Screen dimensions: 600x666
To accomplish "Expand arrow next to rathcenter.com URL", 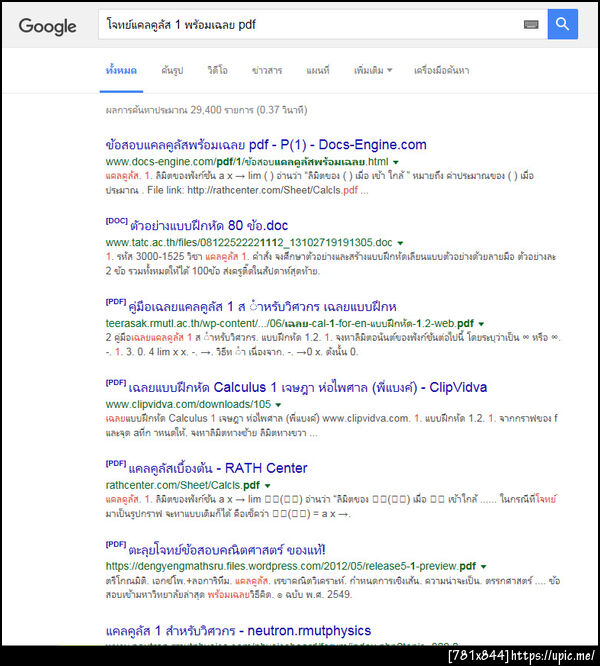I will [x=268, y=485].
